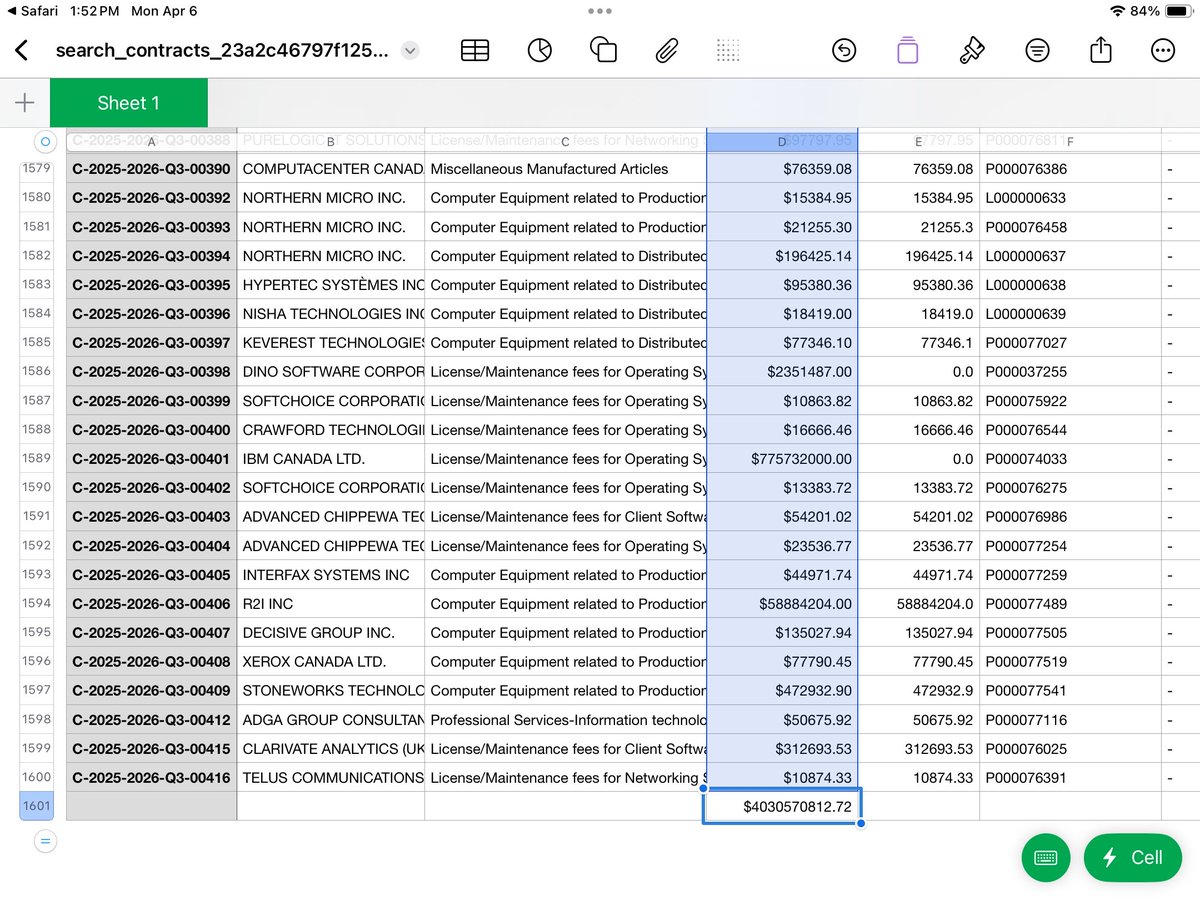Select cell L000000633
1200x900 pixels.
point(1070,198)
